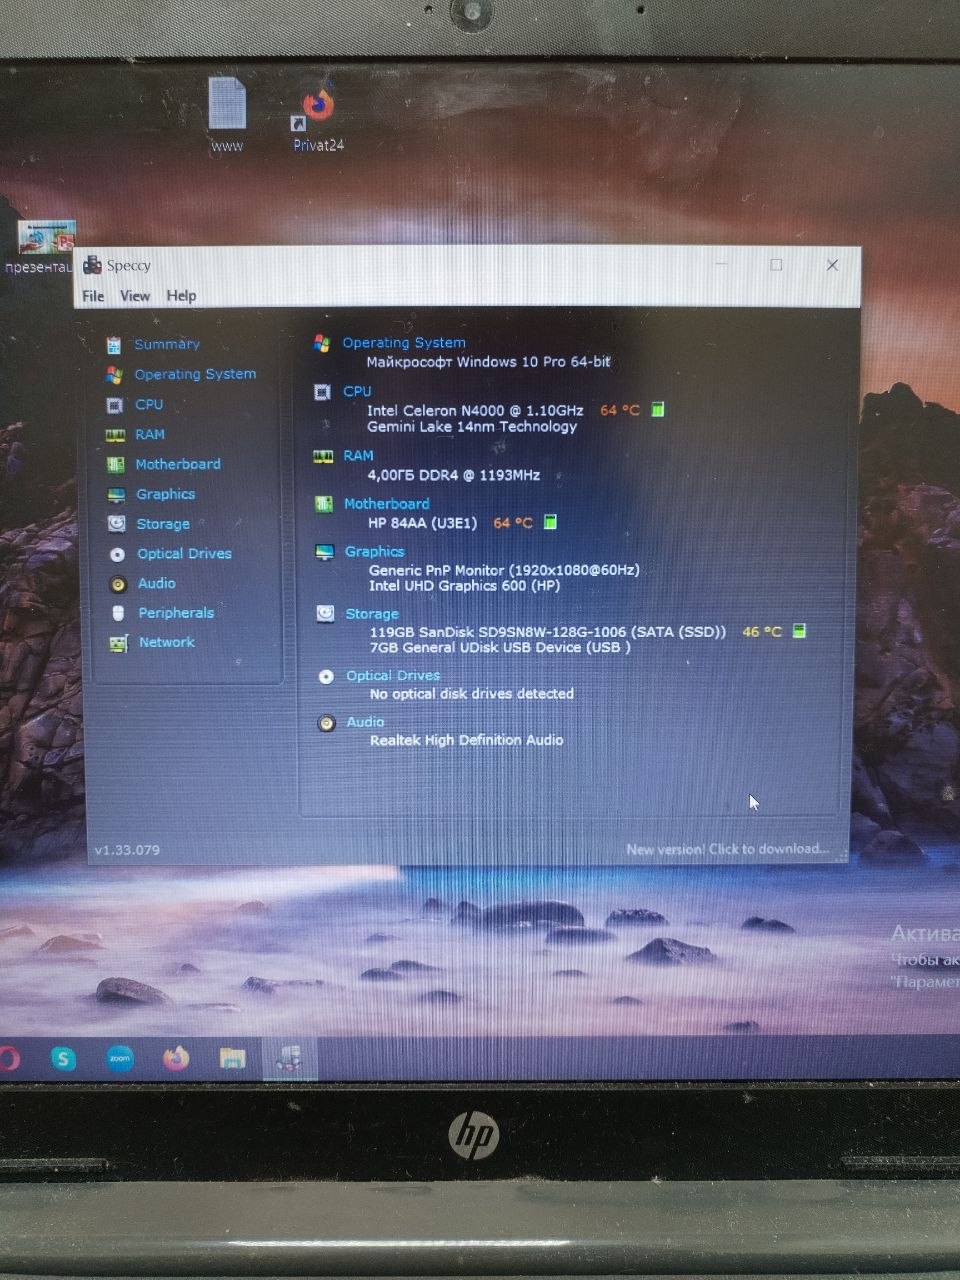Open Firefox from the taskbar

[176, 1057]
